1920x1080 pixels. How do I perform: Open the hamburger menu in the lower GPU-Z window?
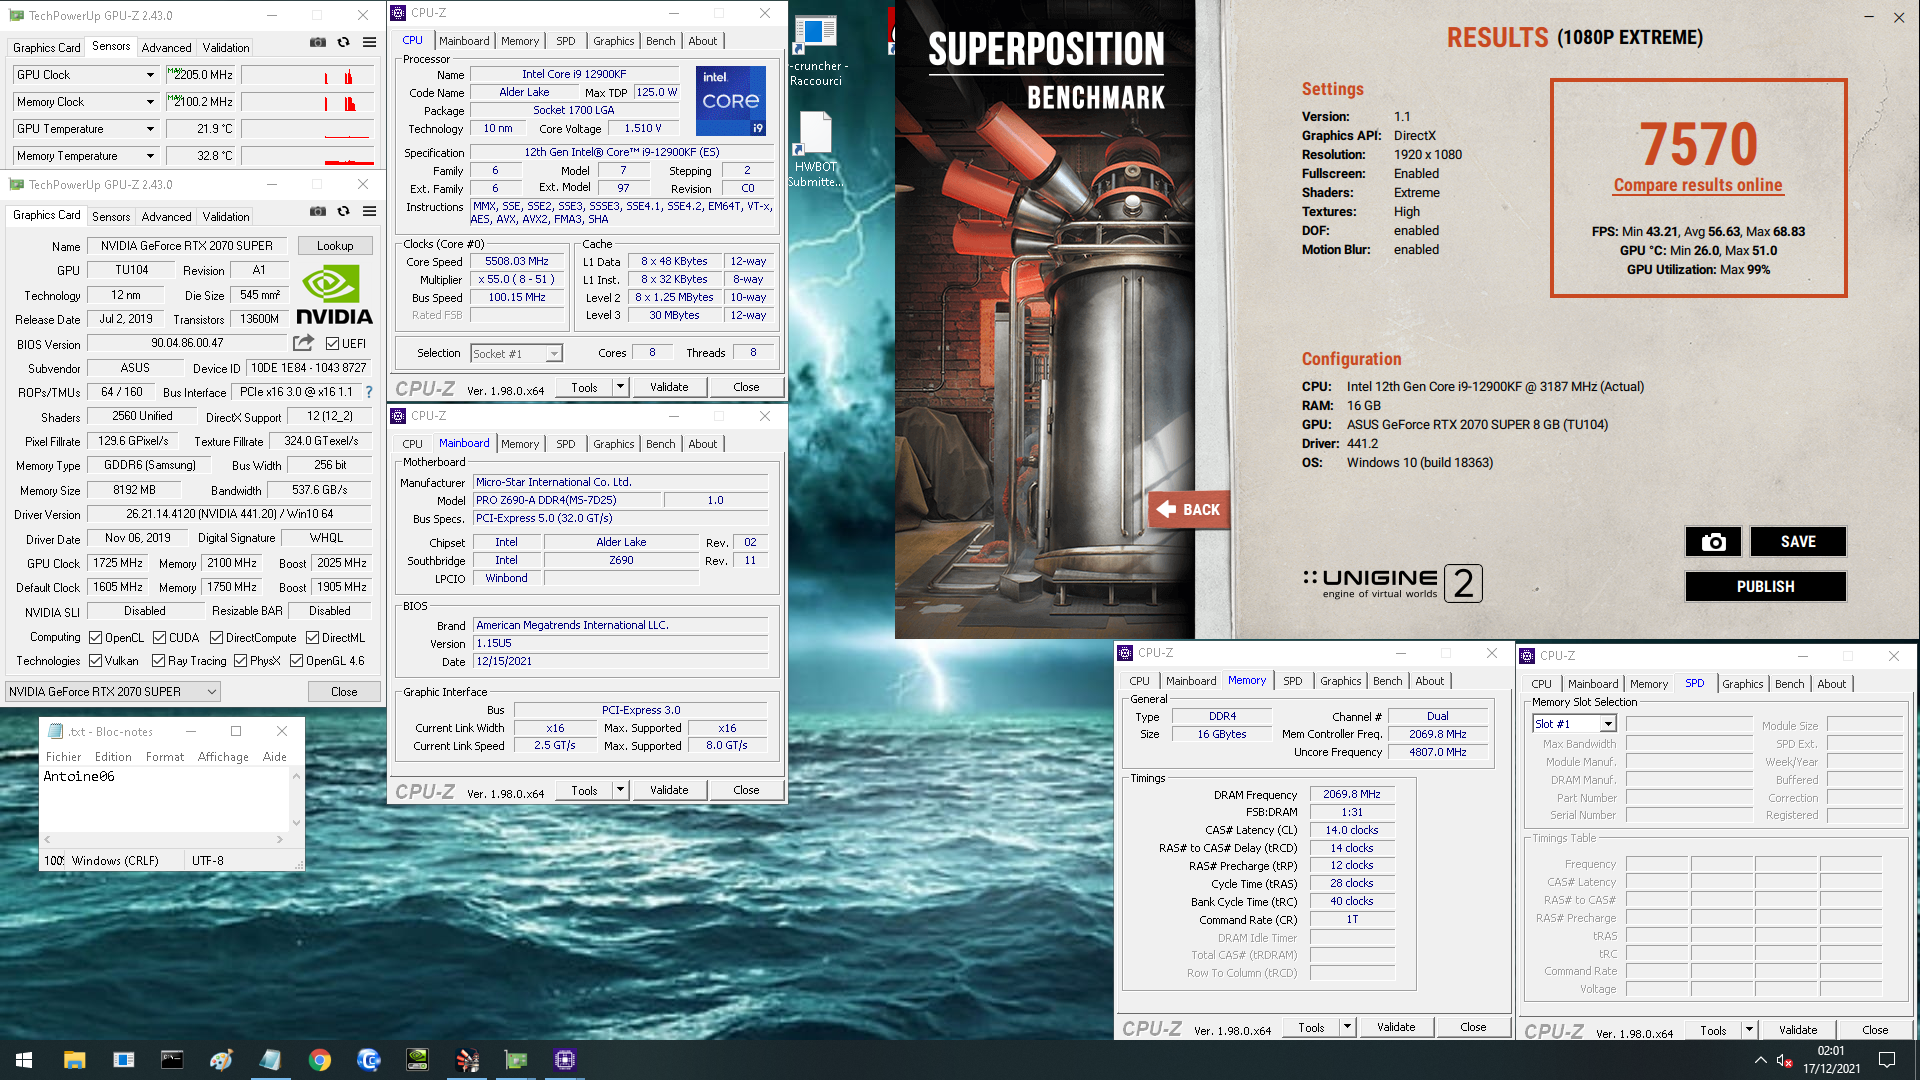point(369,212)
